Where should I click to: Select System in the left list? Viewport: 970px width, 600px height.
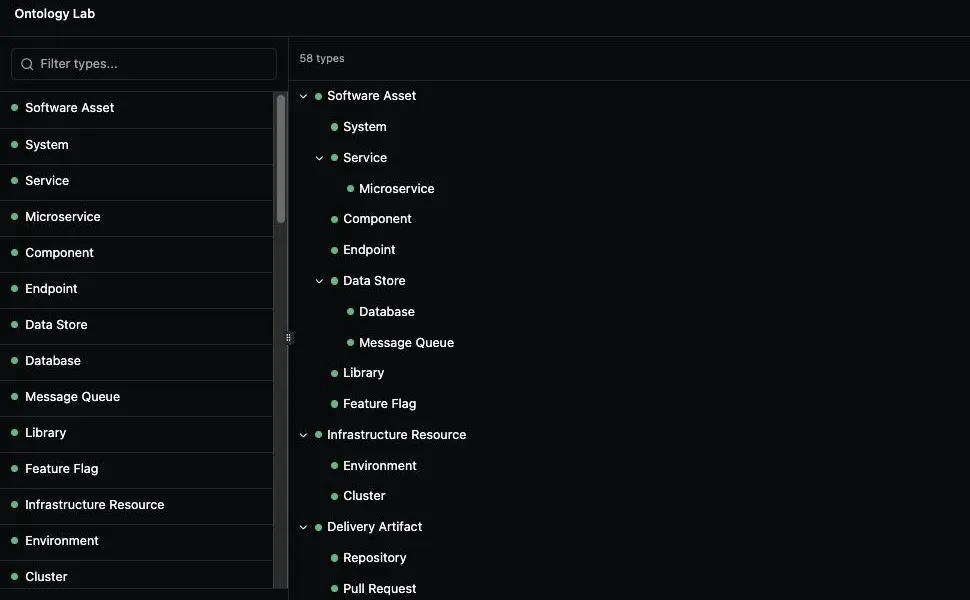(136, 145)
